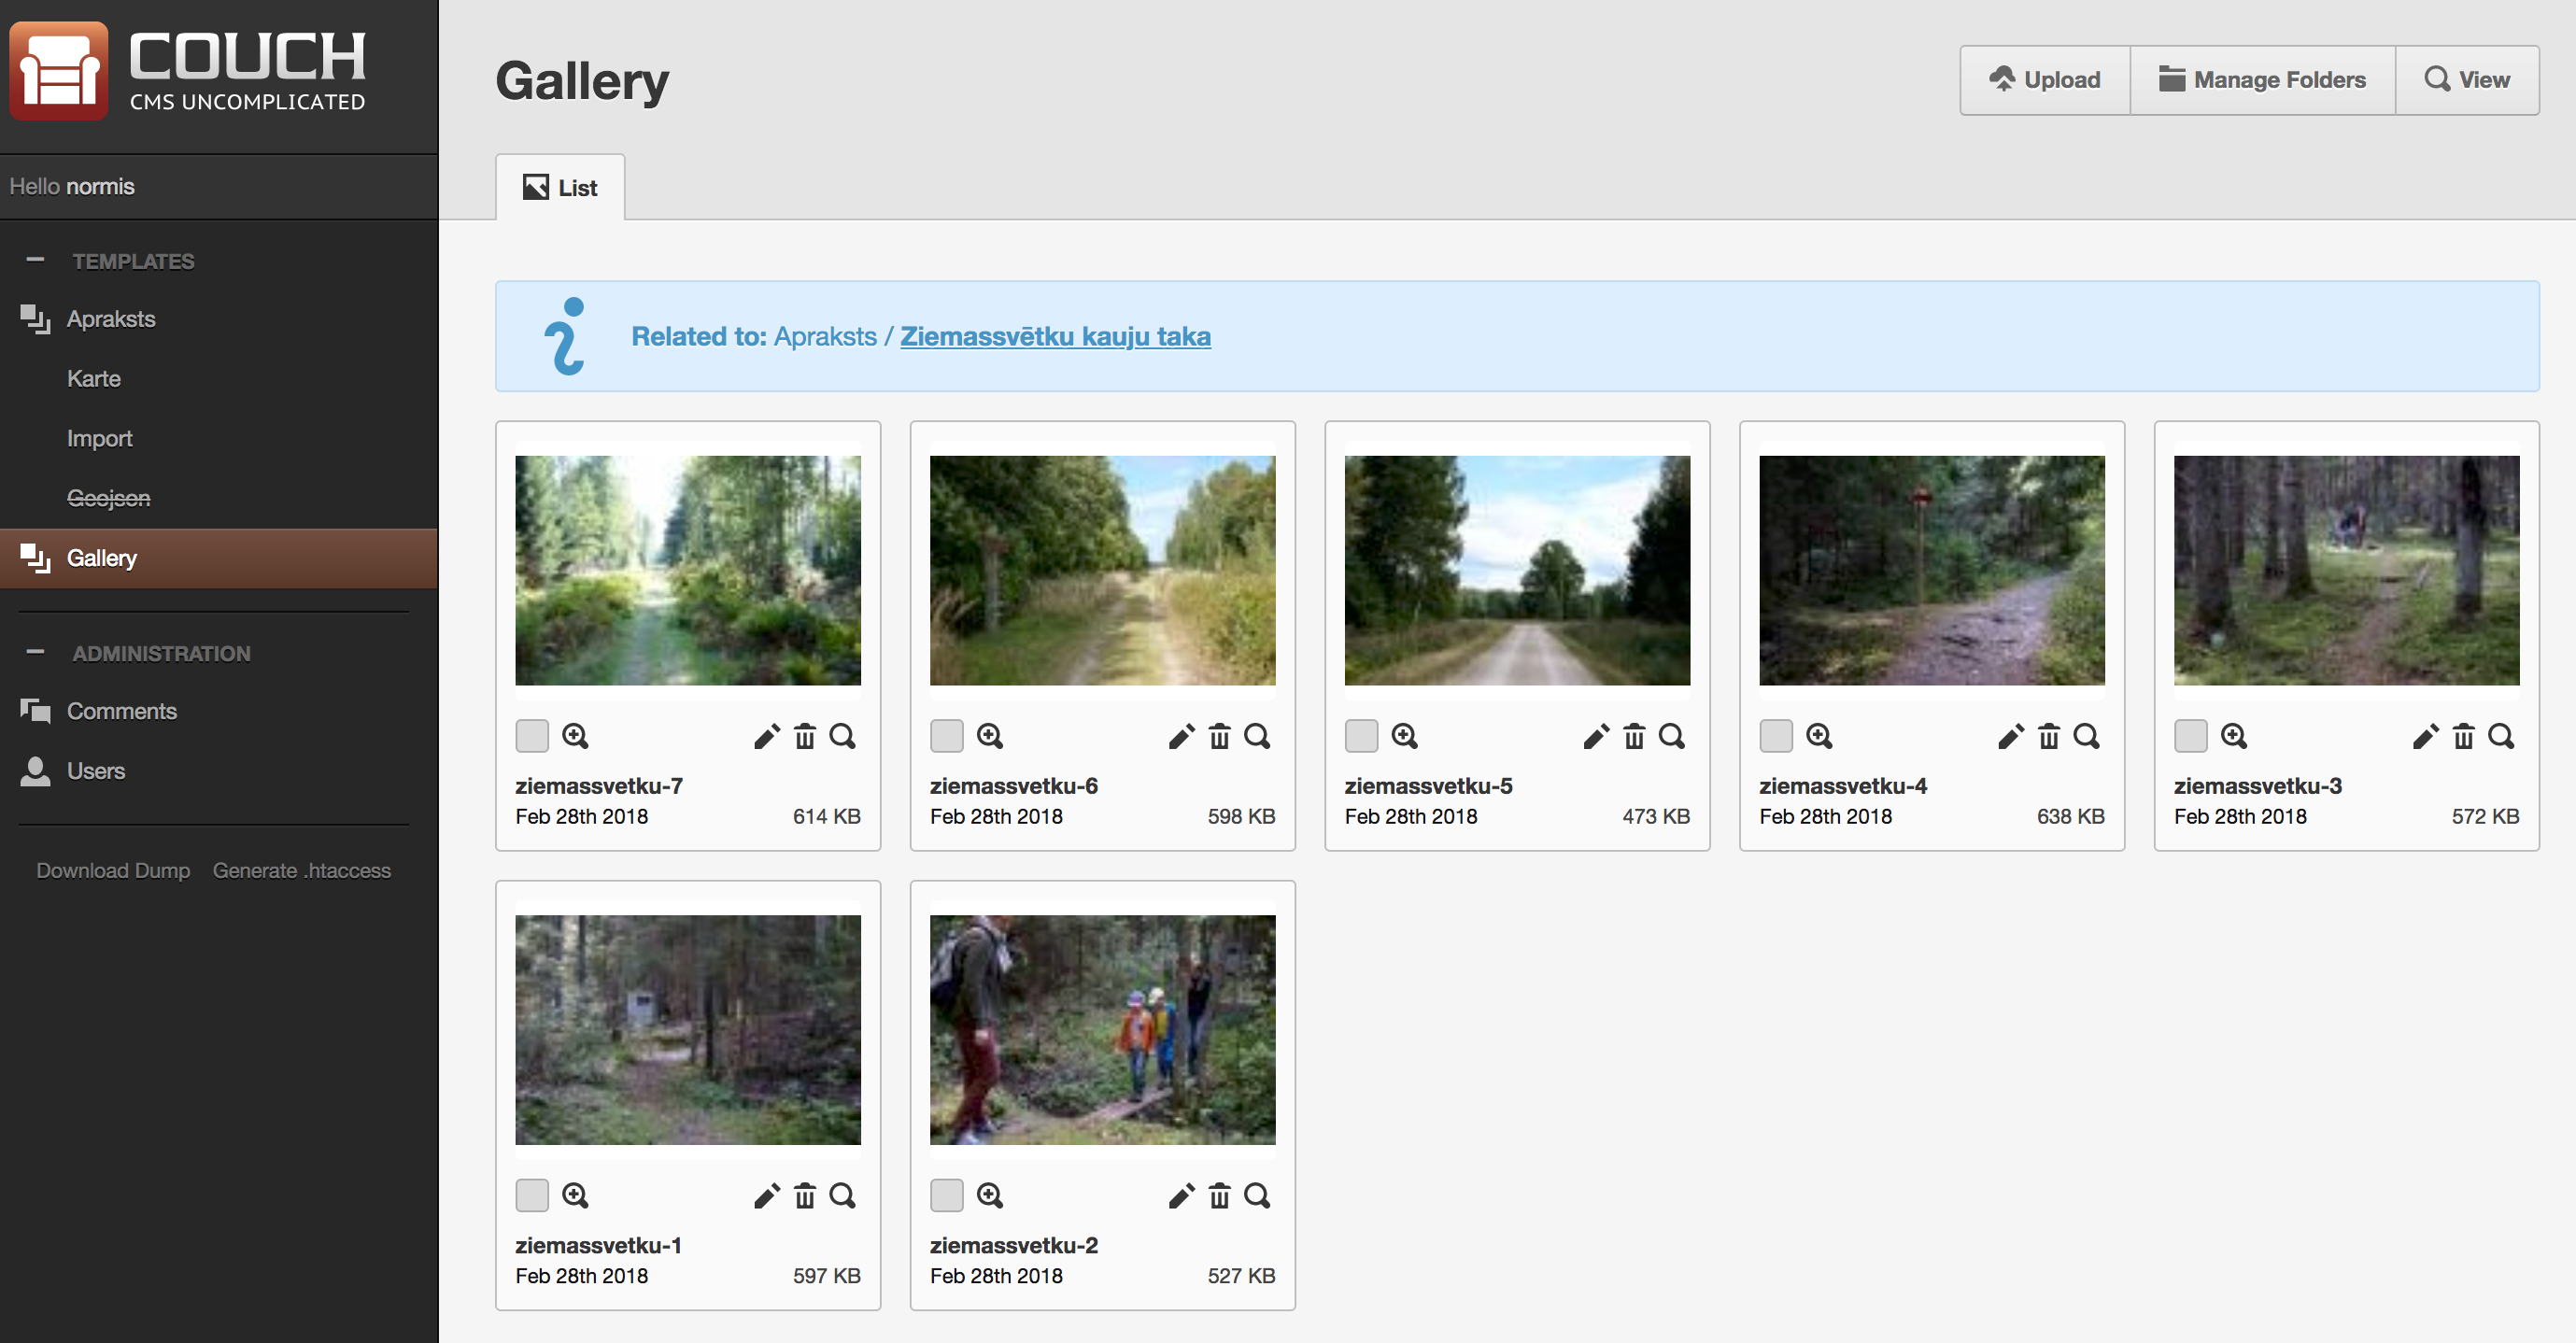Delete ziemassvetku-2 using trash icon
The image size is (2576, 1343).
[1220, 1195]
